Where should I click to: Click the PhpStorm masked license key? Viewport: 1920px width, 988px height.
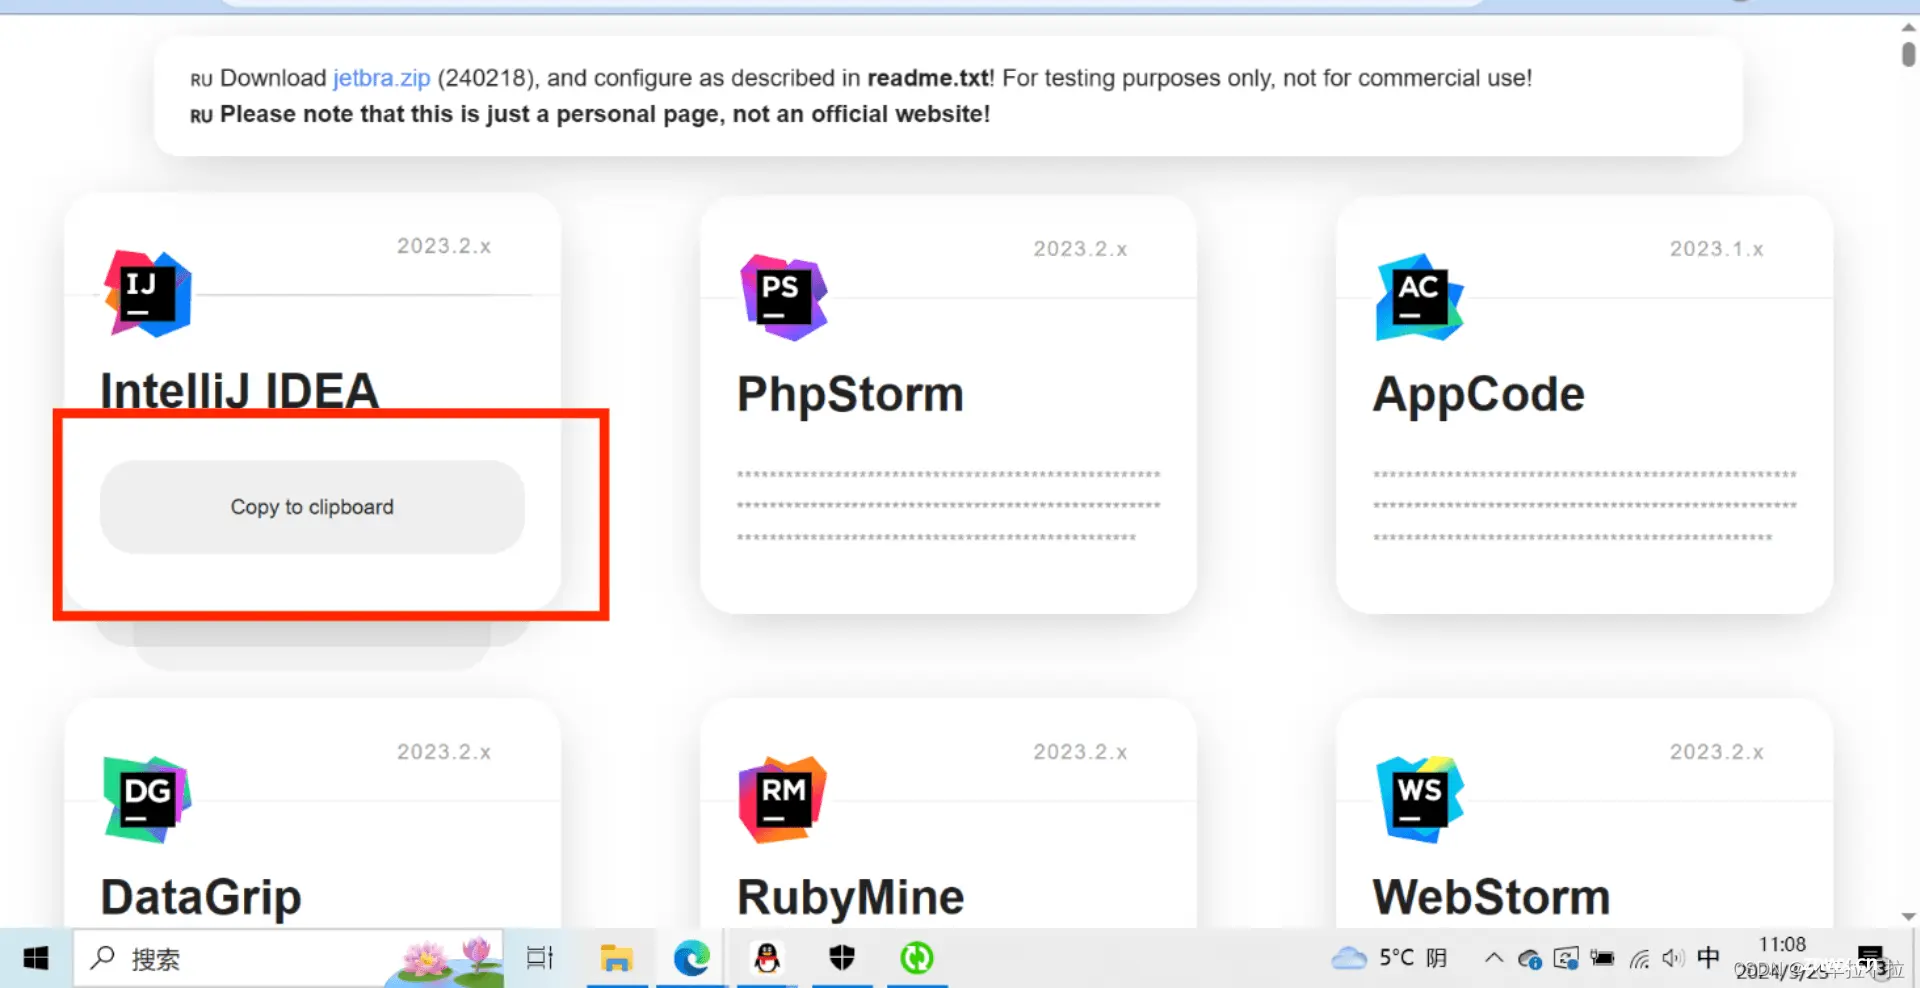click(948, 505)
